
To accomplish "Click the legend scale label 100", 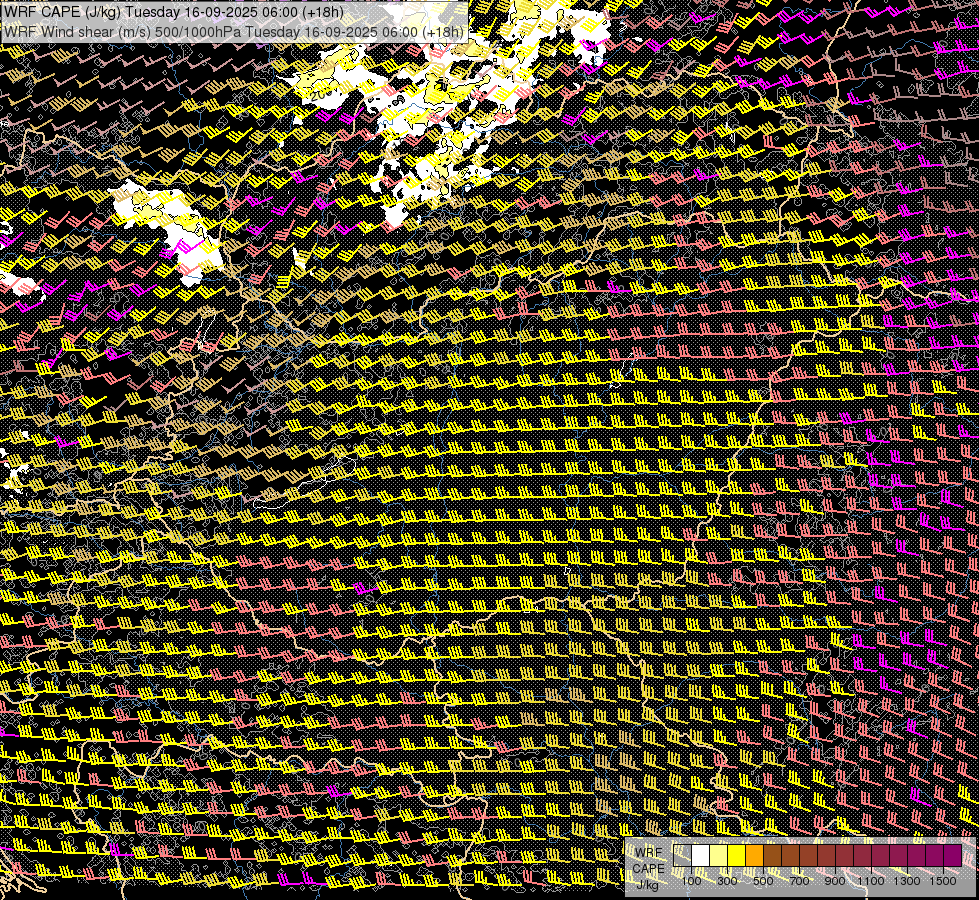I will 691,881.
